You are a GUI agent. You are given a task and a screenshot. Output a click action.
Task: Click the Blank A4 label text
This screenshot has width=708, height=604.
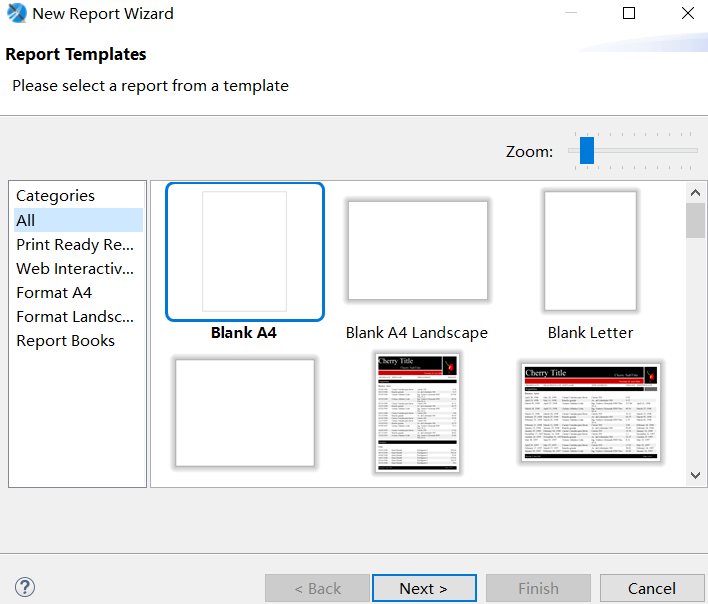(x=244, y=333)
